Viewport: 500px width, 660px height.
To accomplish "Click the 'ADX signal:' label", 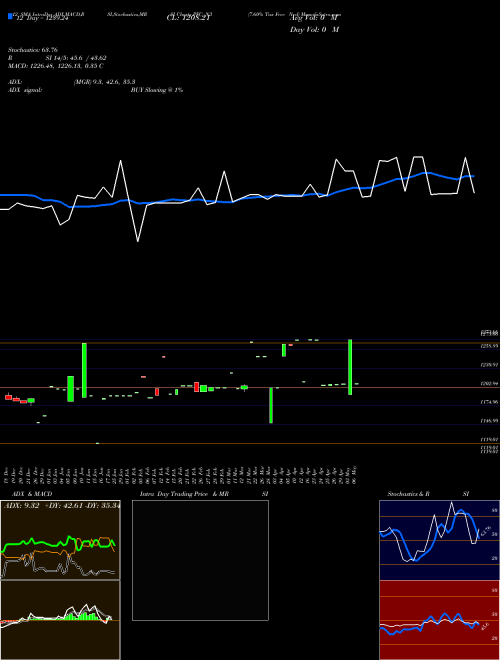I will point(25,90).
